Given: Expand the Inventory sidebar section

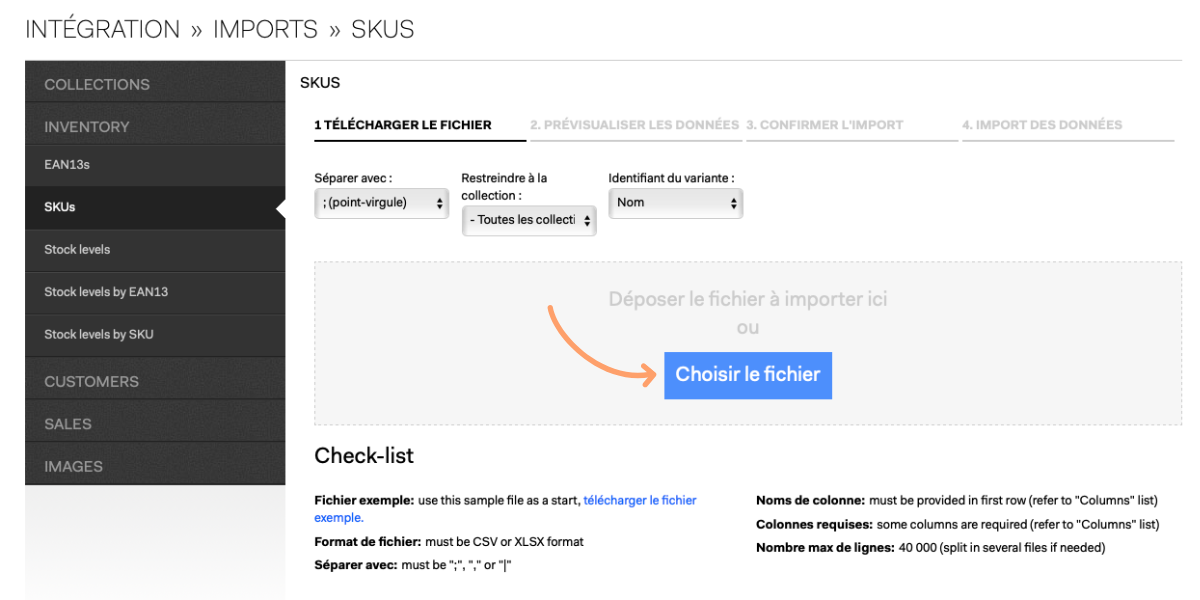Looking at the screenshot, I should tap(155, 126).
